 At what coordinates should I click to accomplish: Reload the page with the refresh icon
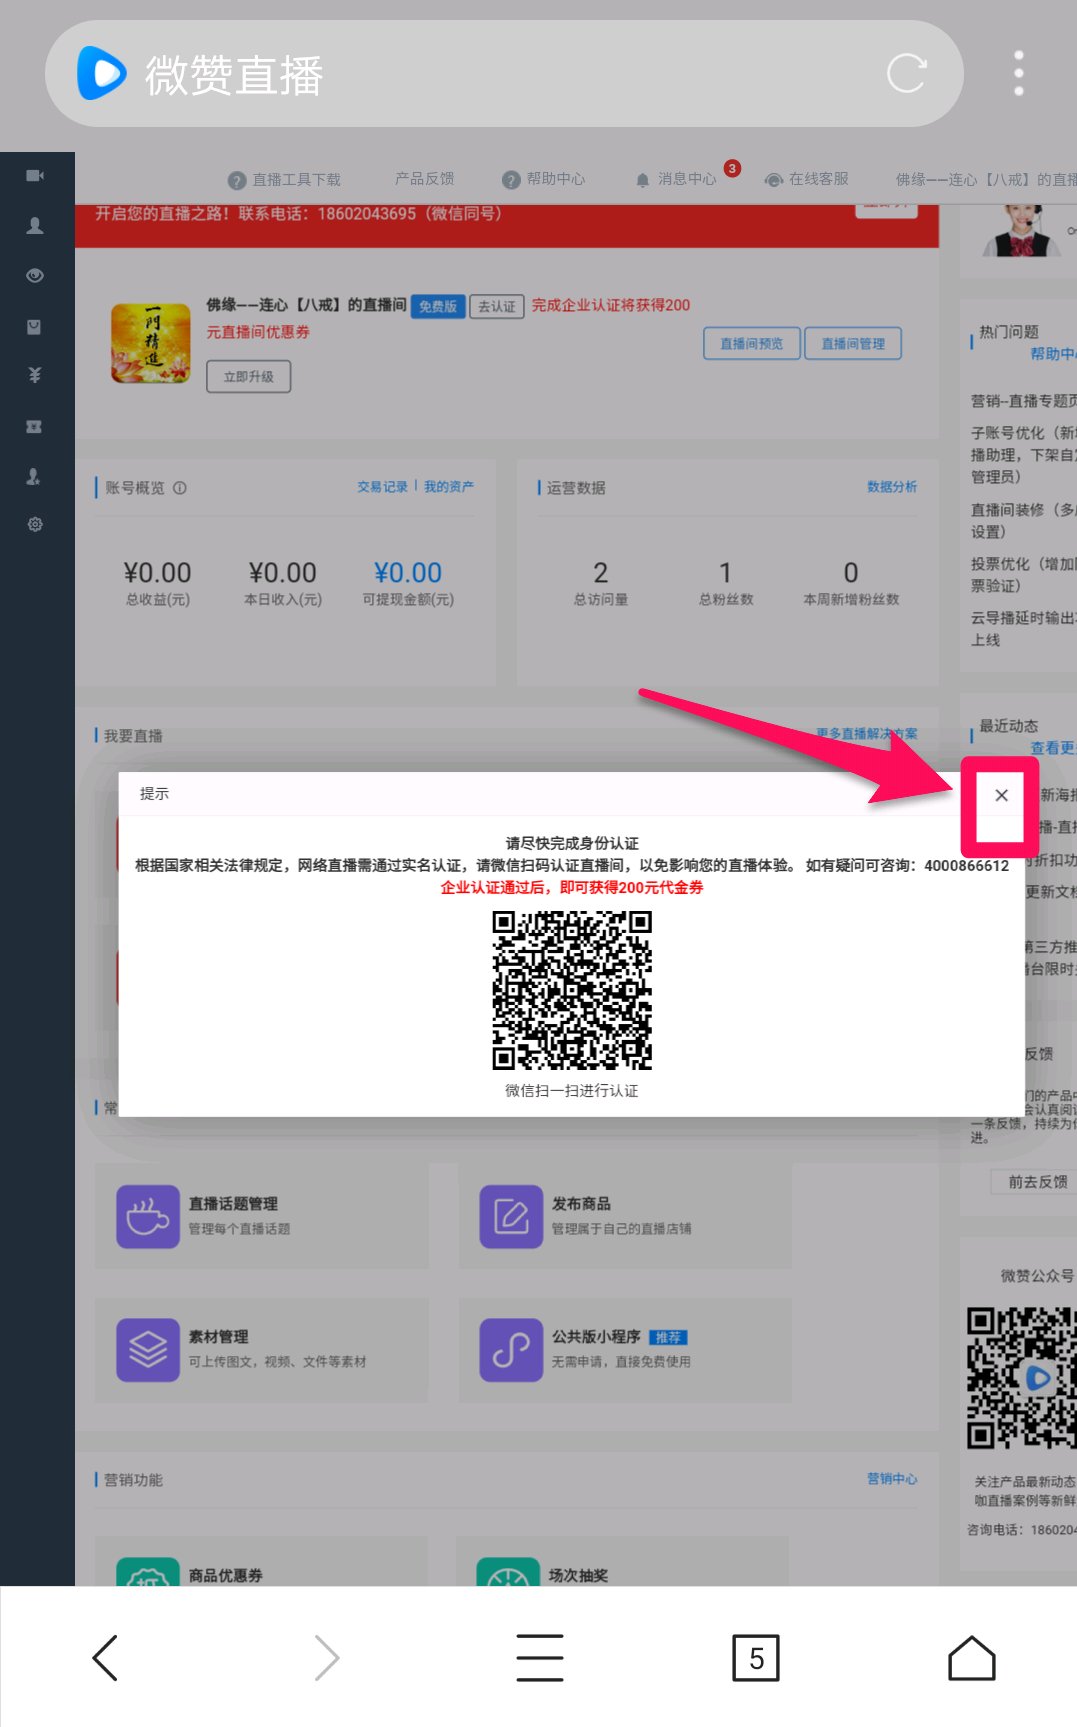pyautogui.click(x=907, y=74)
